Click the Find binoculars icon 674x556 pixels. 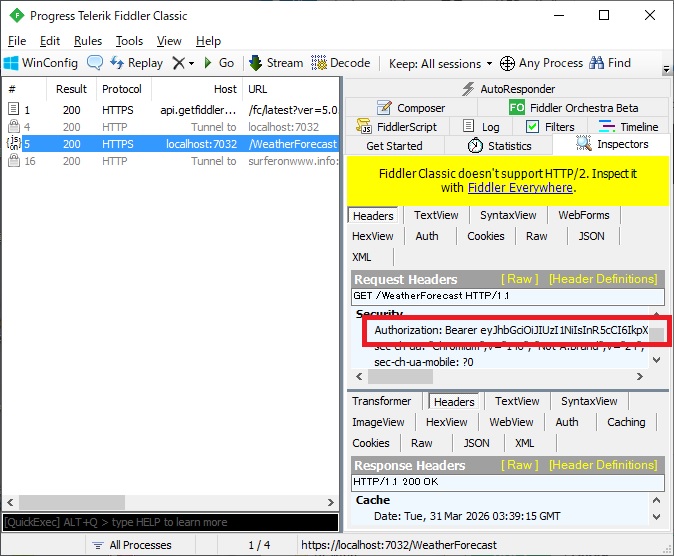(x=597, y=63)
